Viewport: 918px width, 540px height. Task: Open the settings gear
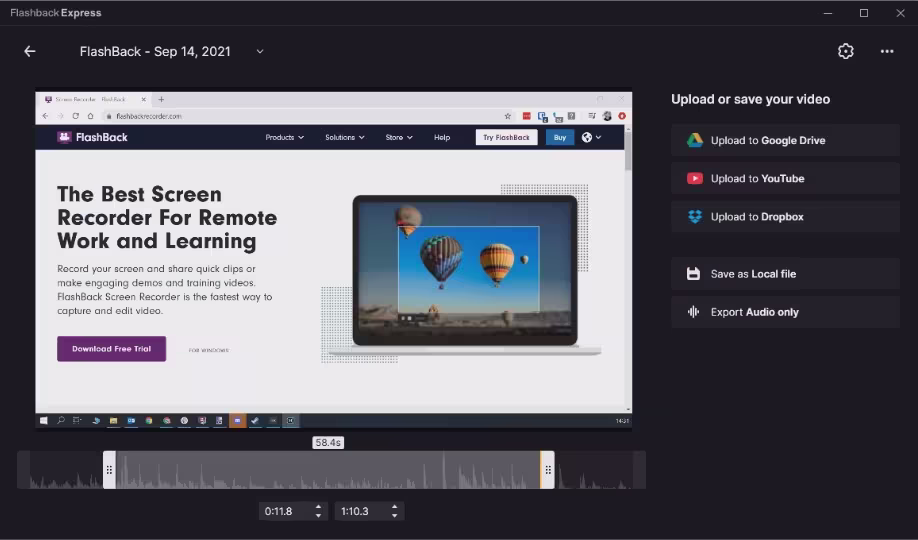(x=845, y=52)
